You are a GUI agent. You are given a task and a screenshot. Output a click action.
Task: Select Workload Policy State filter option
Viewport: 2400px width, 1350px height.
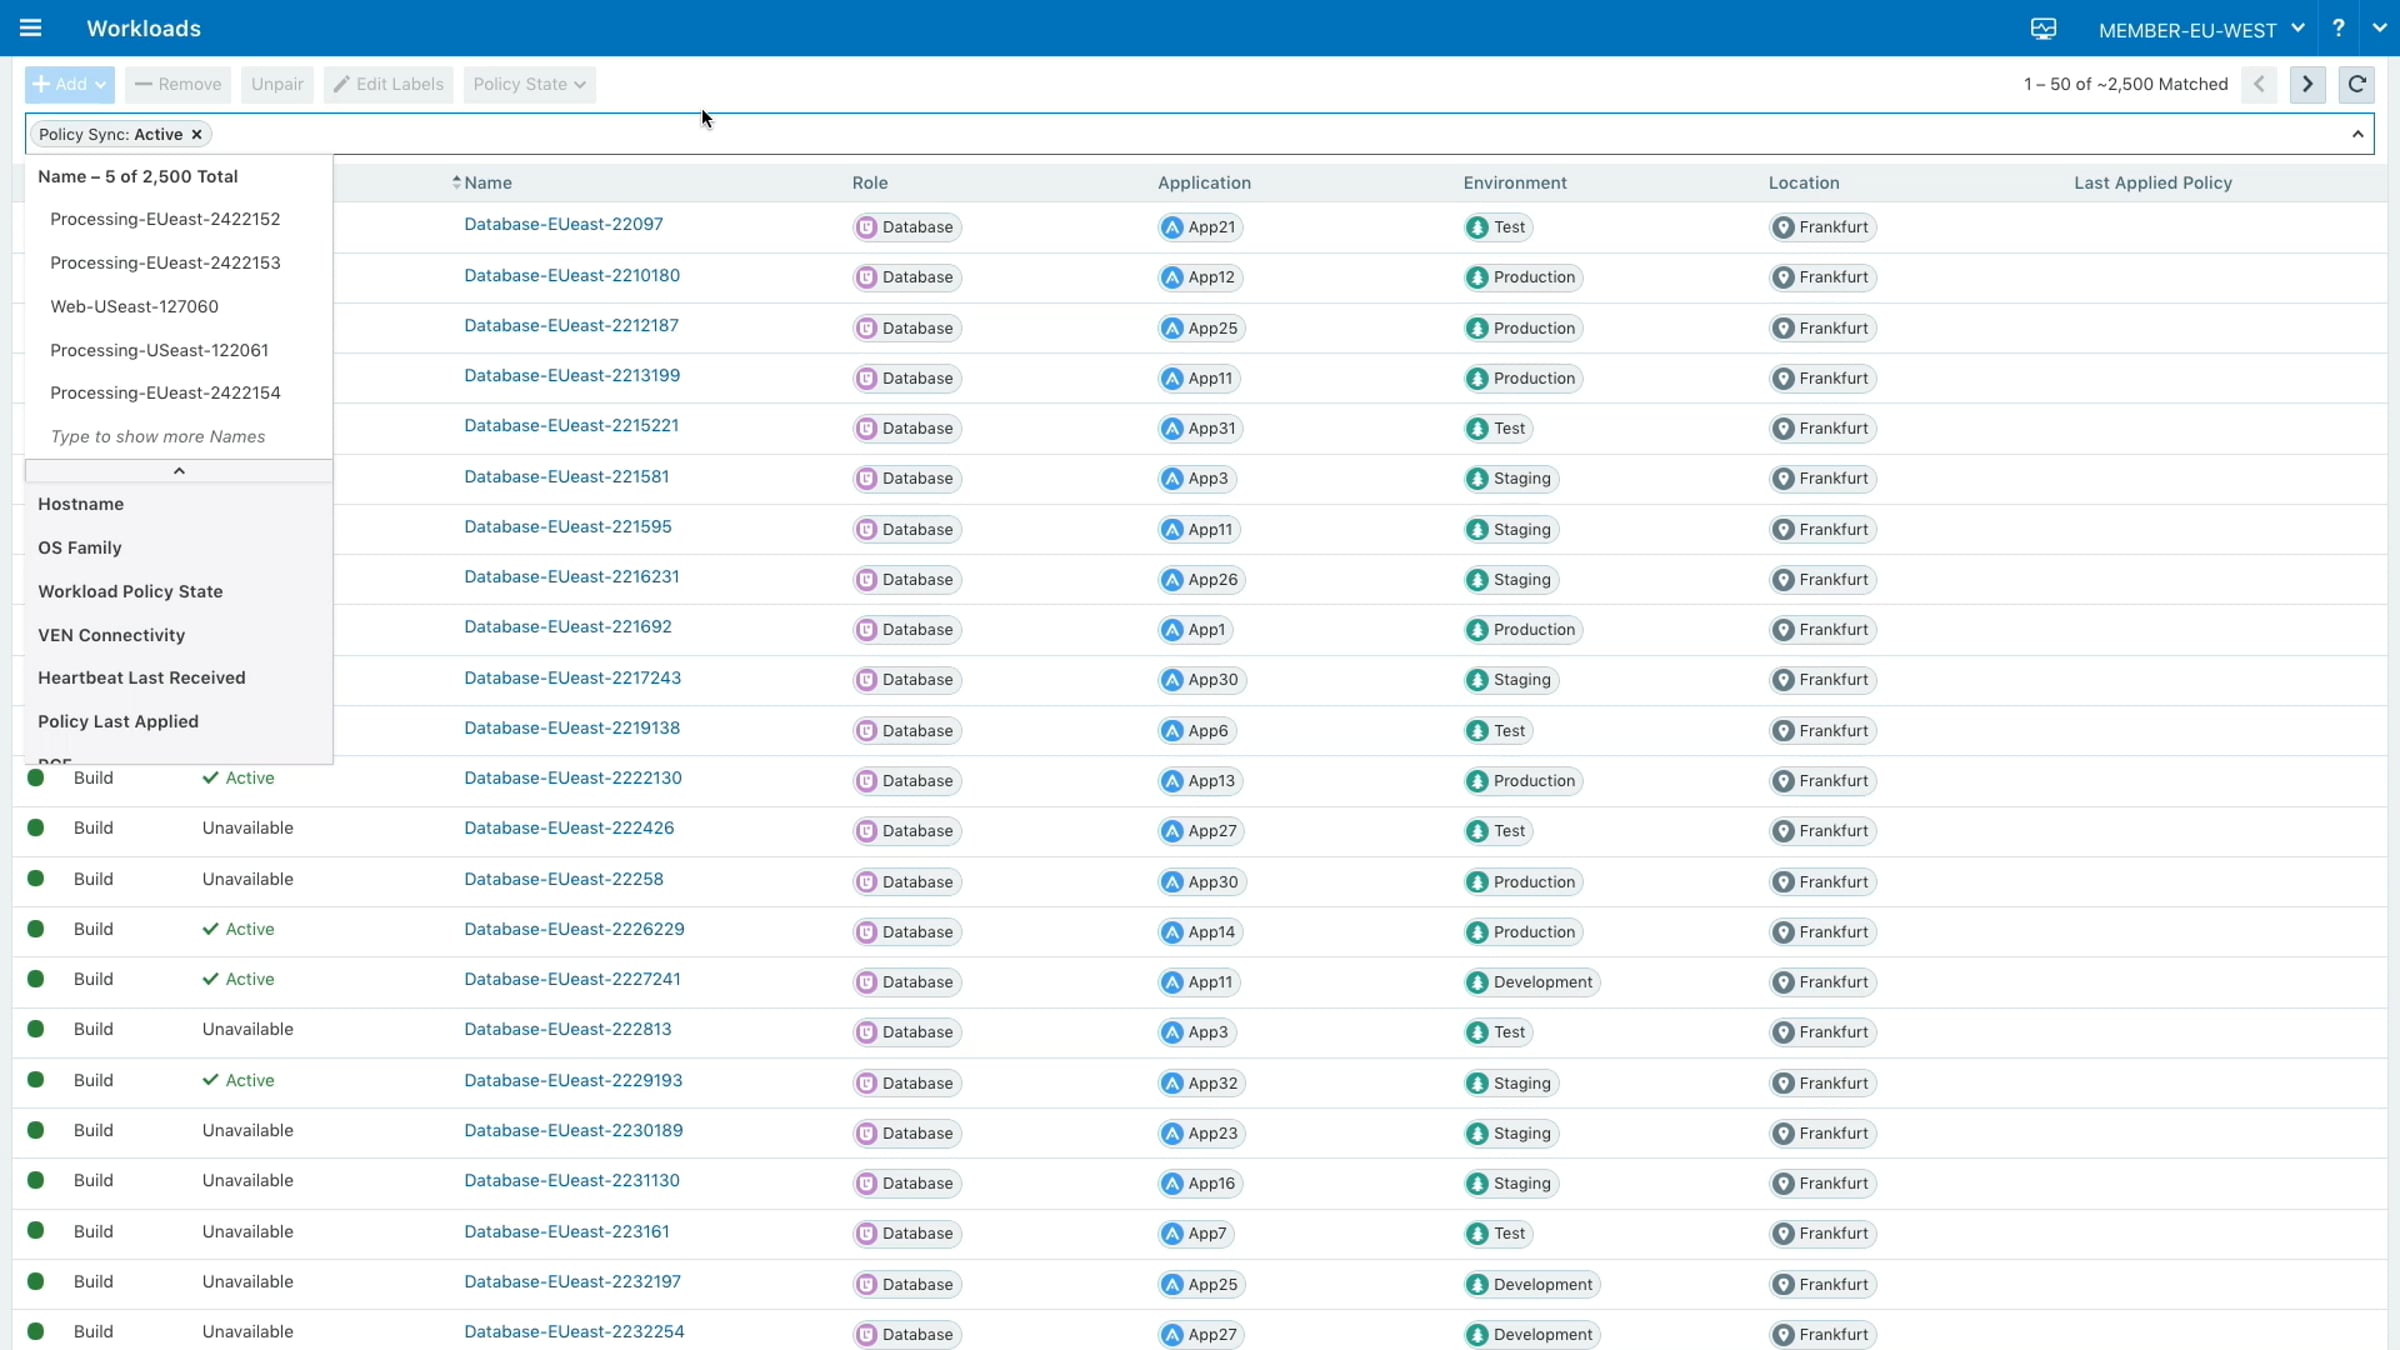pyautogui.click(x=130, y=591)
